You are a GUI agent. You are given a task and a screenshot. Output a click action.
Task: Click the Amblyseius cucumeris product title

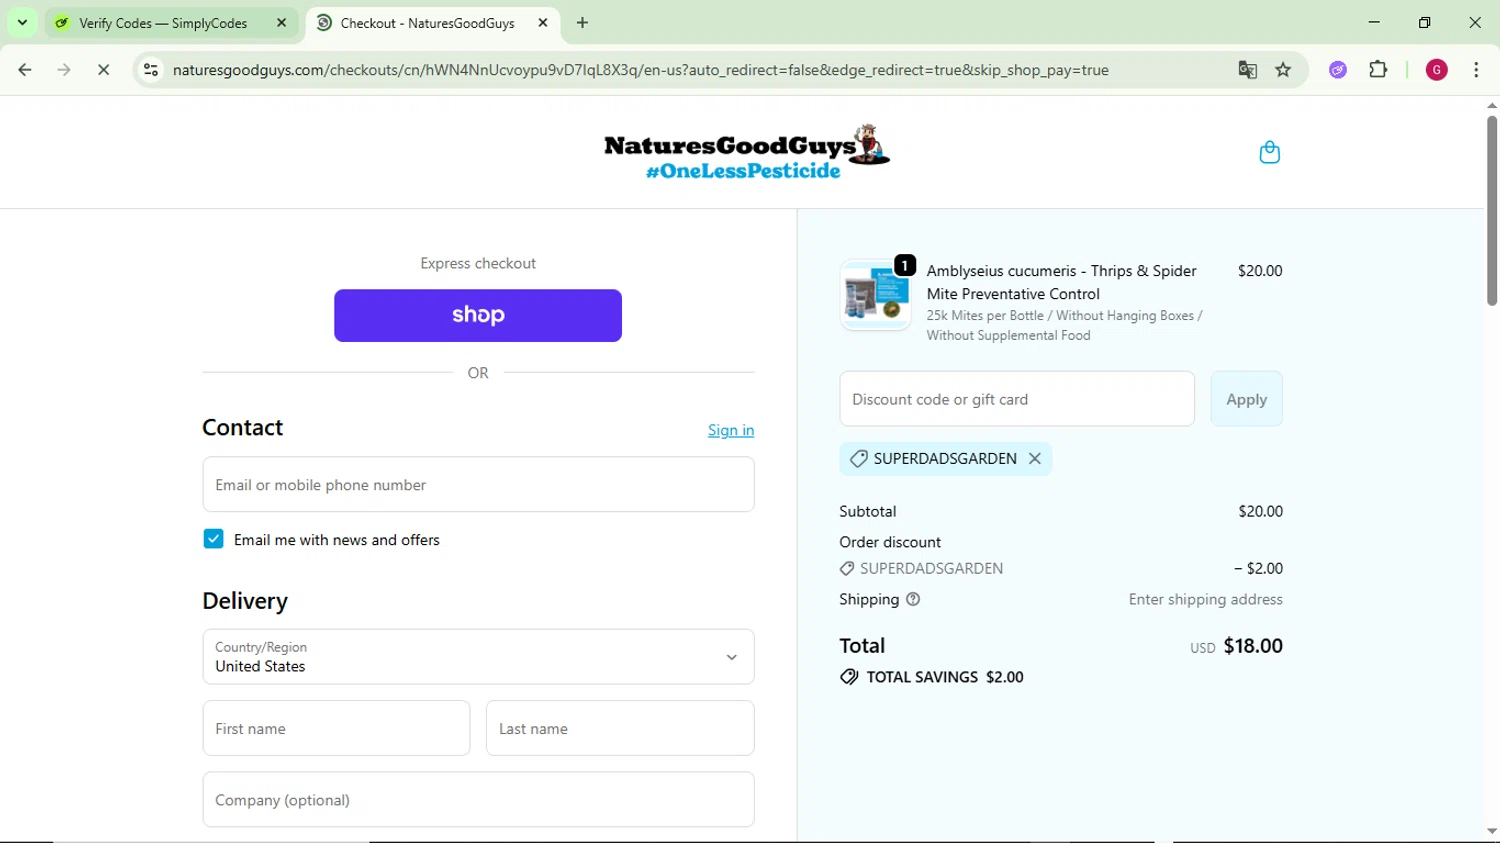tap(1061, 282)
